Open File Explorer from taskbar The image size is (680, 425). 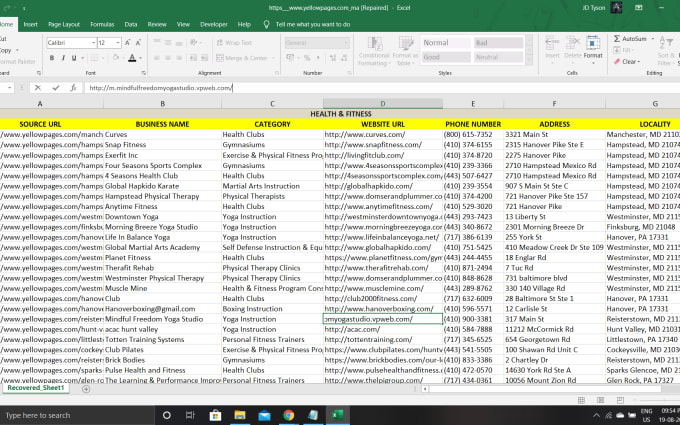coord(240,415)
